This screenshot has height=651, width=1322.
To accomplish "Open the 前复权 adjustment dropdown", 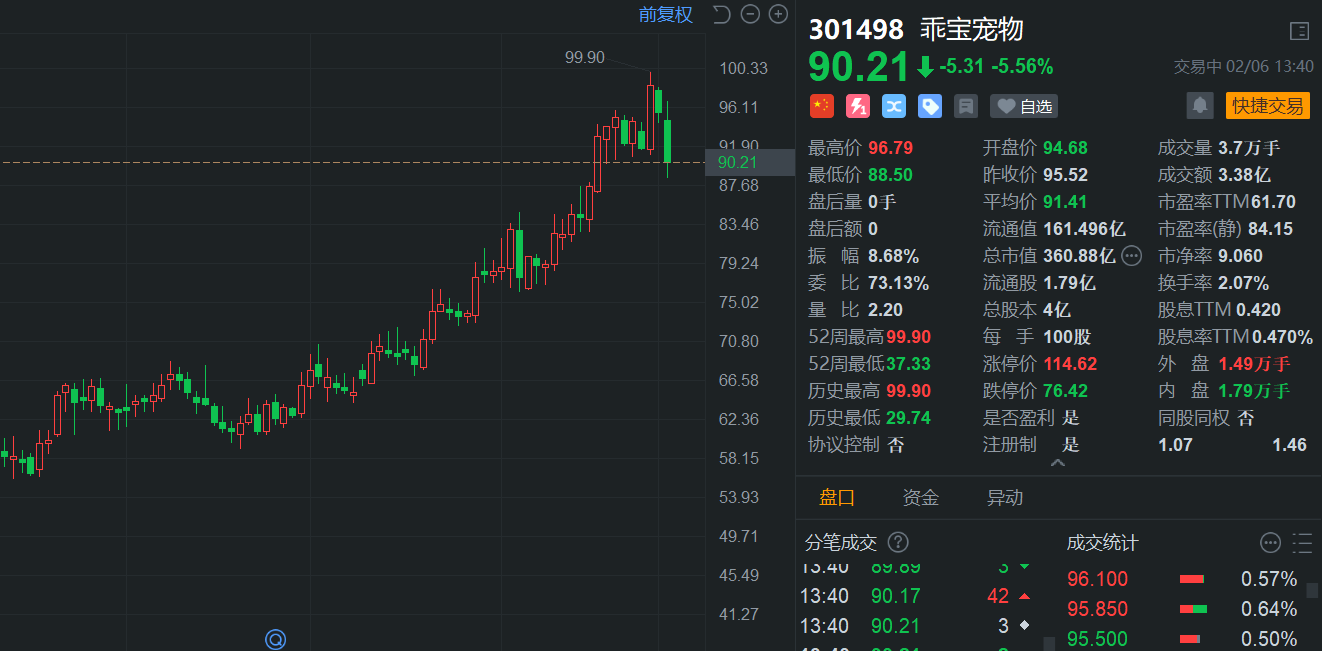I will (x=666, y=14).
